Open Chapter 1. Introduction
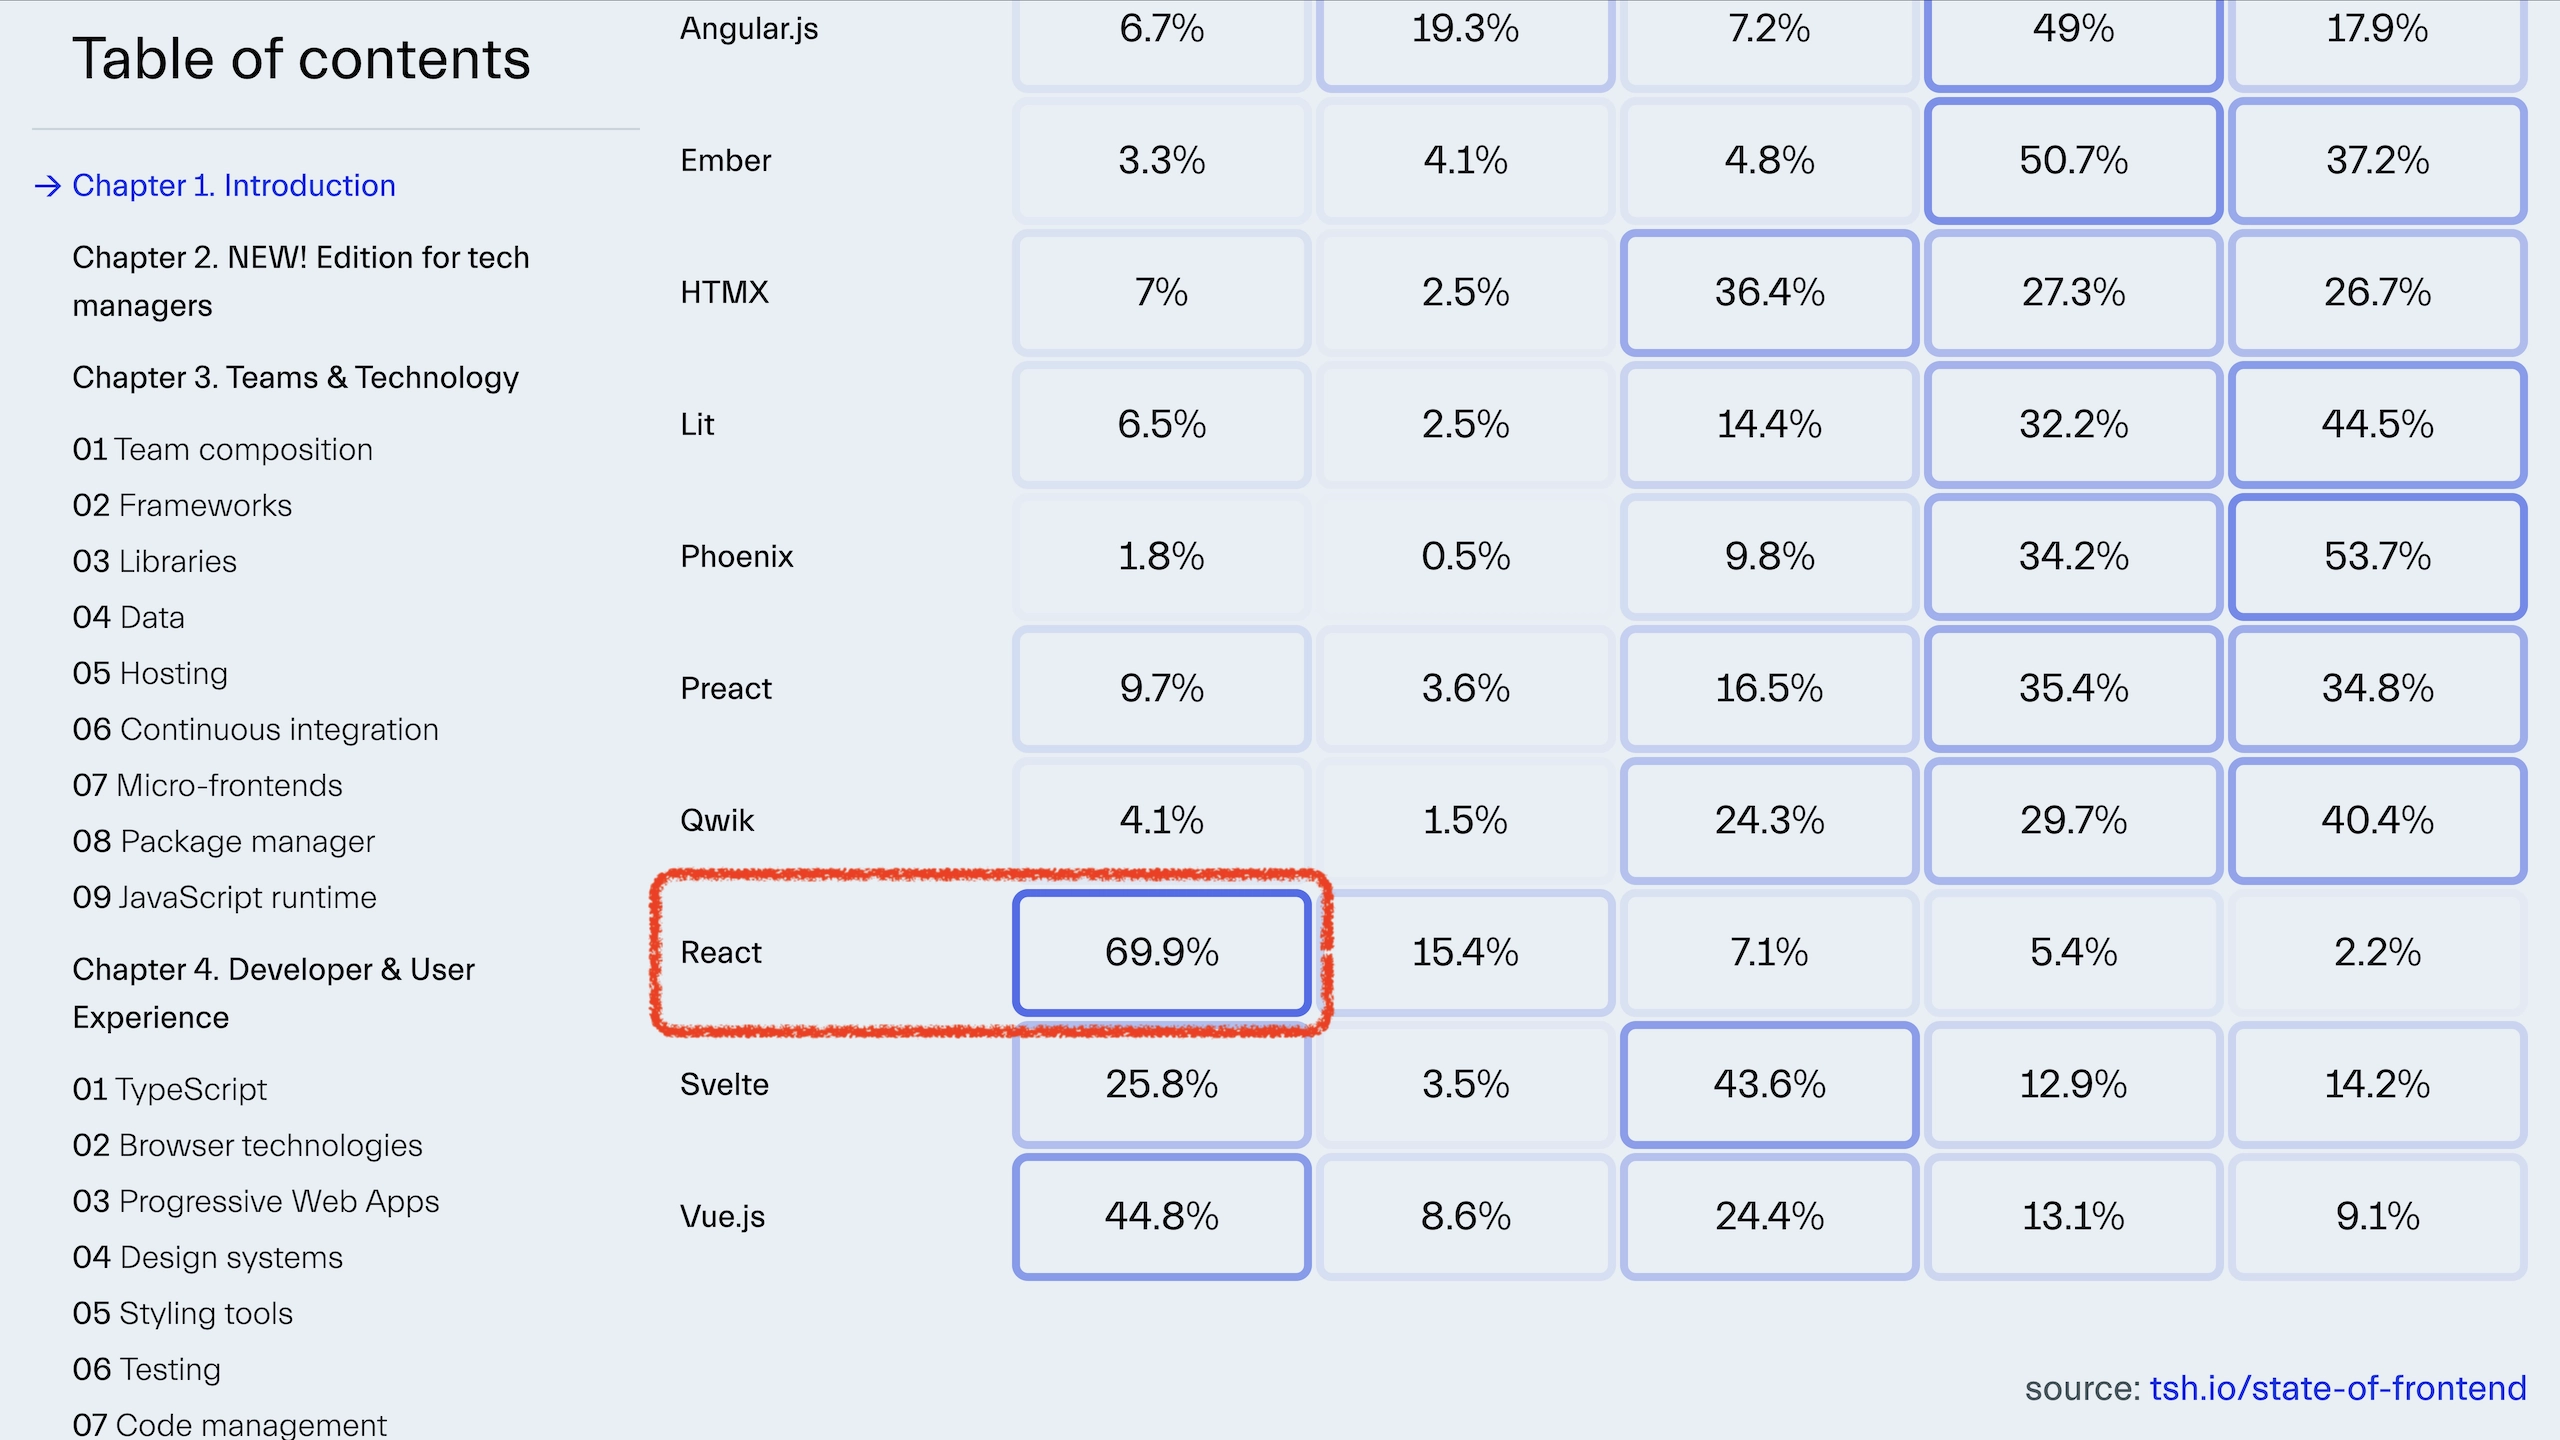The image size is (2560, 1440). pyautogui.click(x=233, y=186)
